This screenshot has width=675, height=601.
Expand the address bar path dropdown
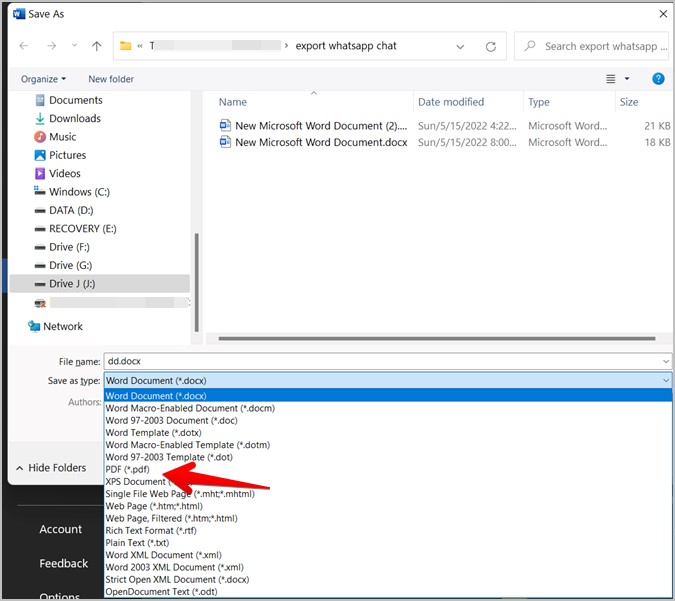point(460,46)
